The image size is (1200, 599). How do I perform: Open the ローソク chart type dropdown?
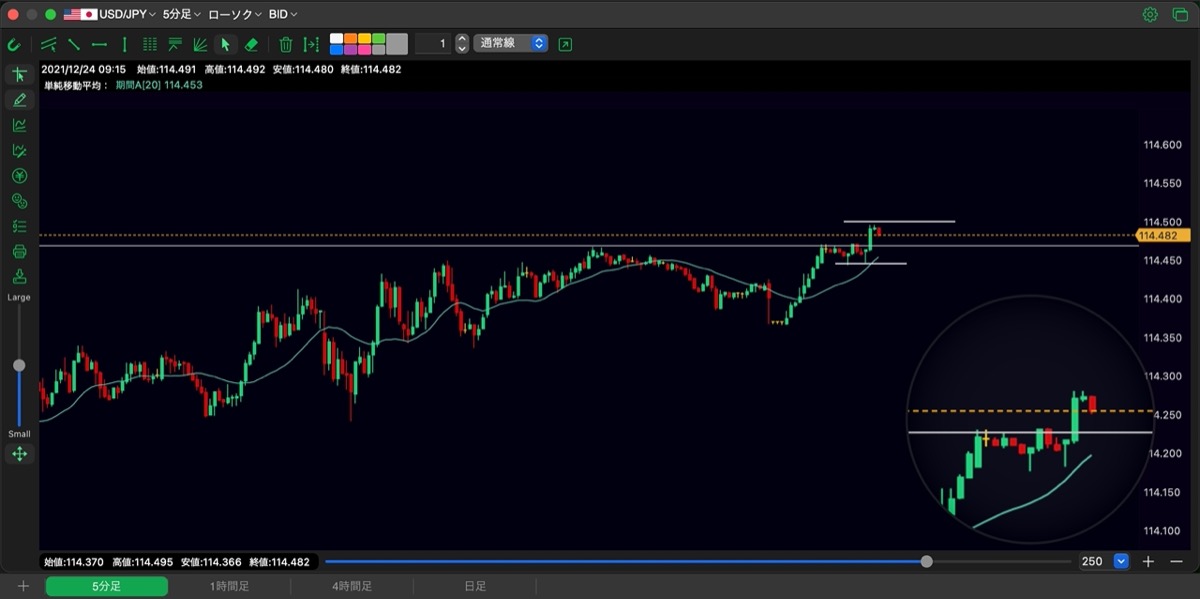(x=235, y=14)
